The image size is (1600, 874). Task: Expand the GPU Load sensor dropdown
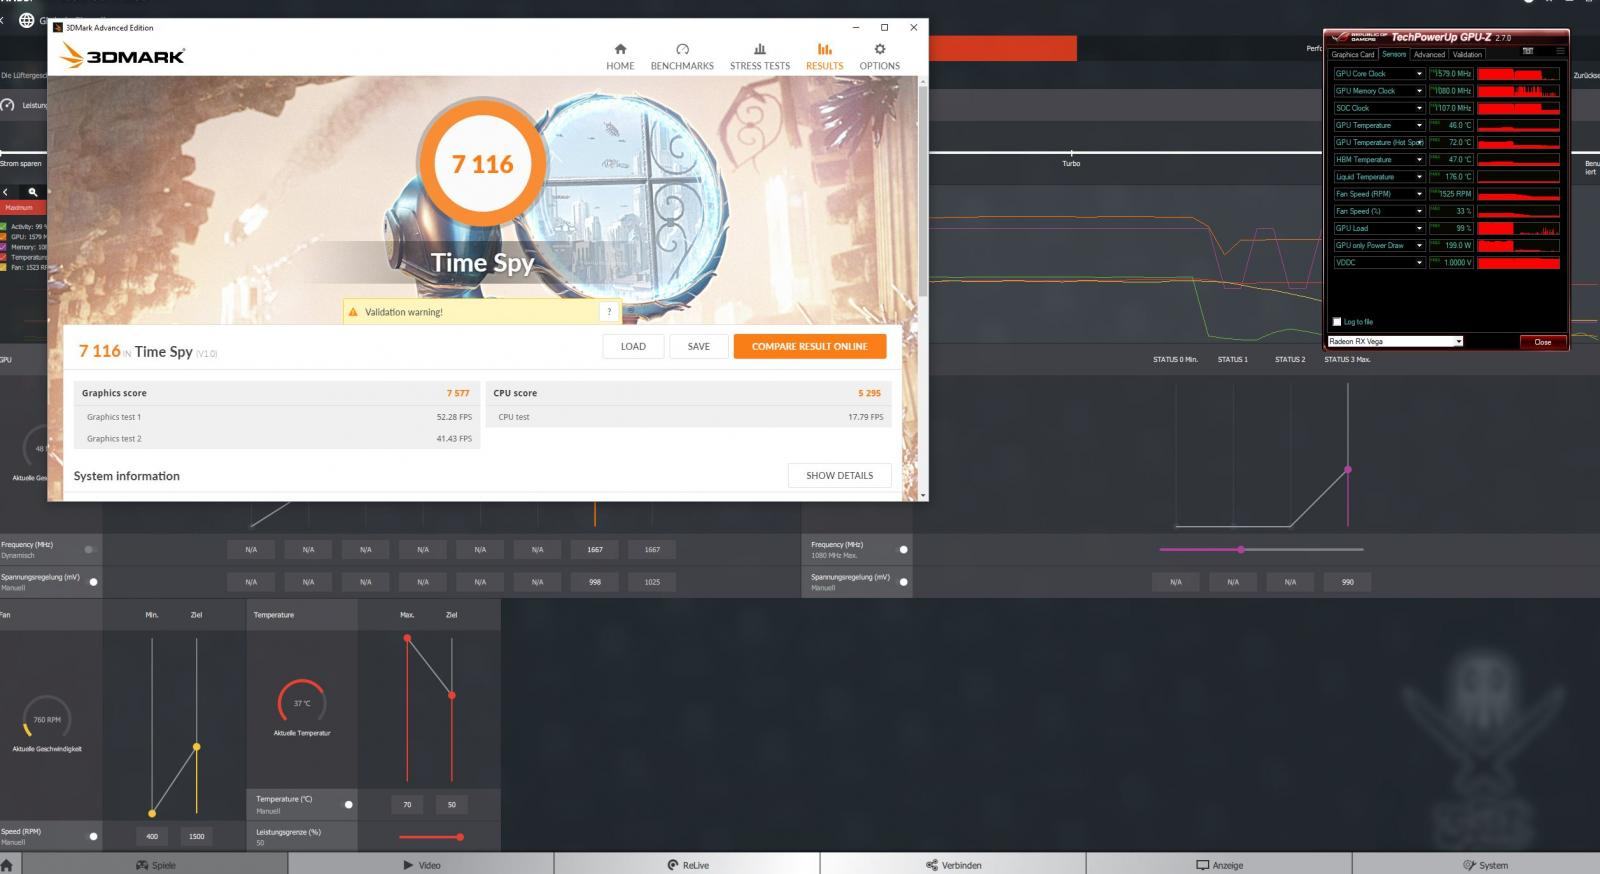click(1418, 228)
